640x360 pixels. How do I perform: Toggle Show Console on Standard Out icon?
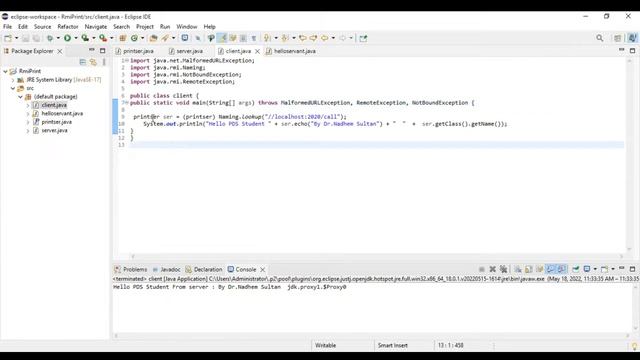[551, 269]
